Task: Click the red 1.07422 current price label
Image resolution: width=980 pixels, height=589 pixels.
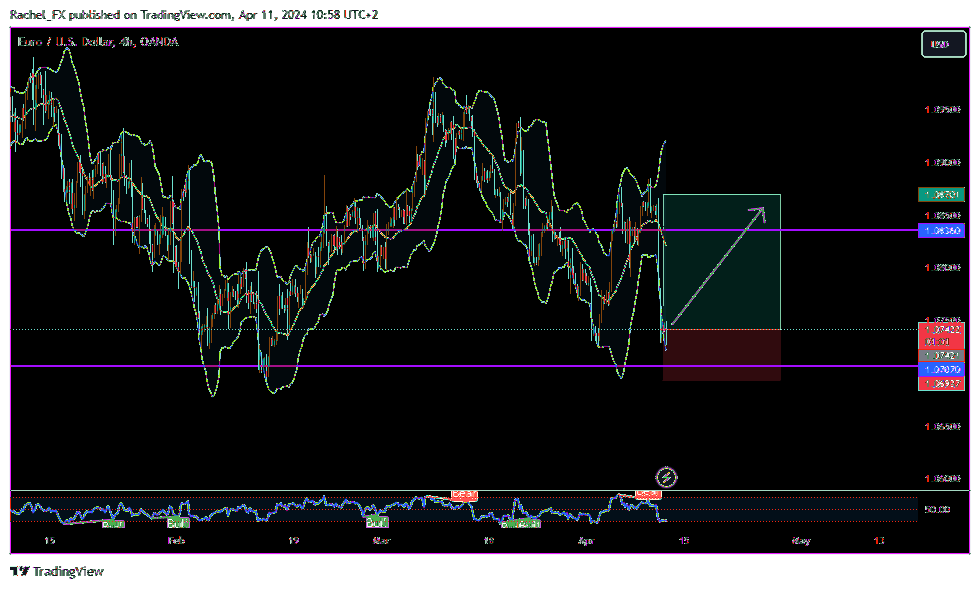Action: click(x=941, y=335)
